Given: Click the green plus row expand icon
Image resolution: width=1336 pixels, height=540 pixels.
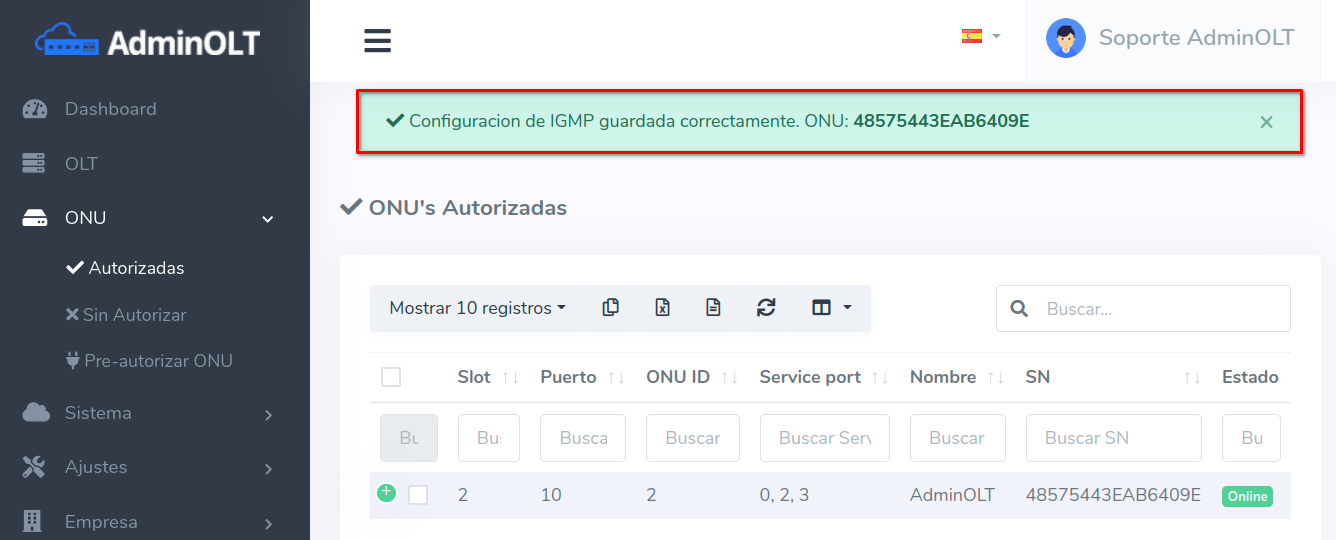Looking at the screenshot, I should (386, 493).
